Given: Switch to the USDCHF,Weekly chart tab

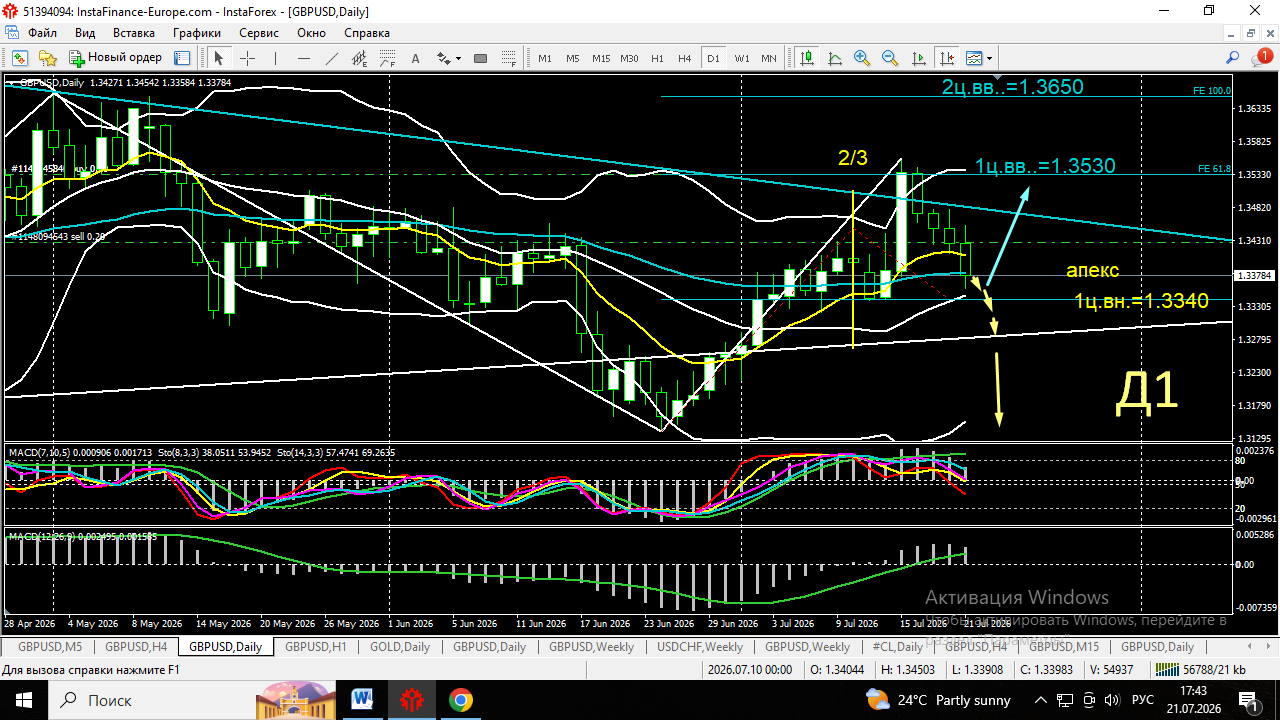Looking at the screenshot, I should tap(700, 646).
